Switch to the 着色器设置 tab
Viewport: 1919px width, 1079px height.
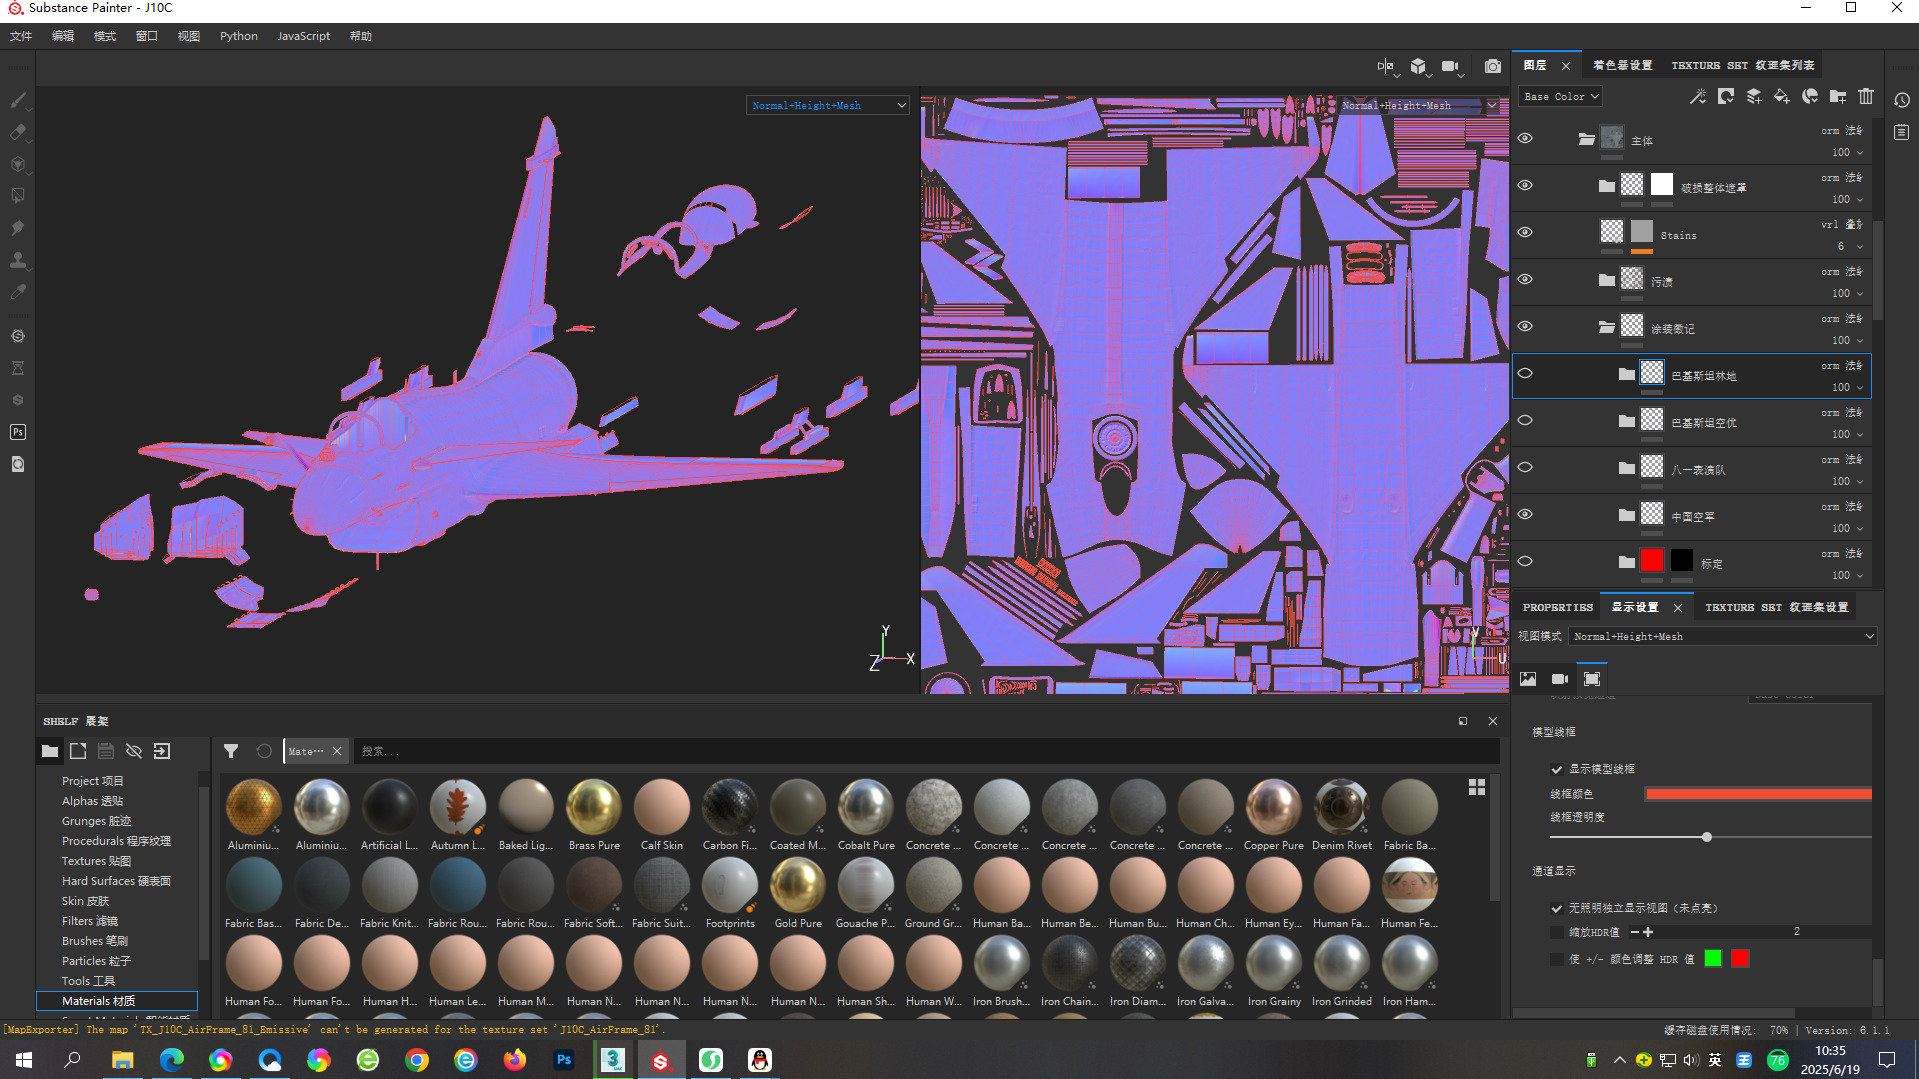point(1622,65)
